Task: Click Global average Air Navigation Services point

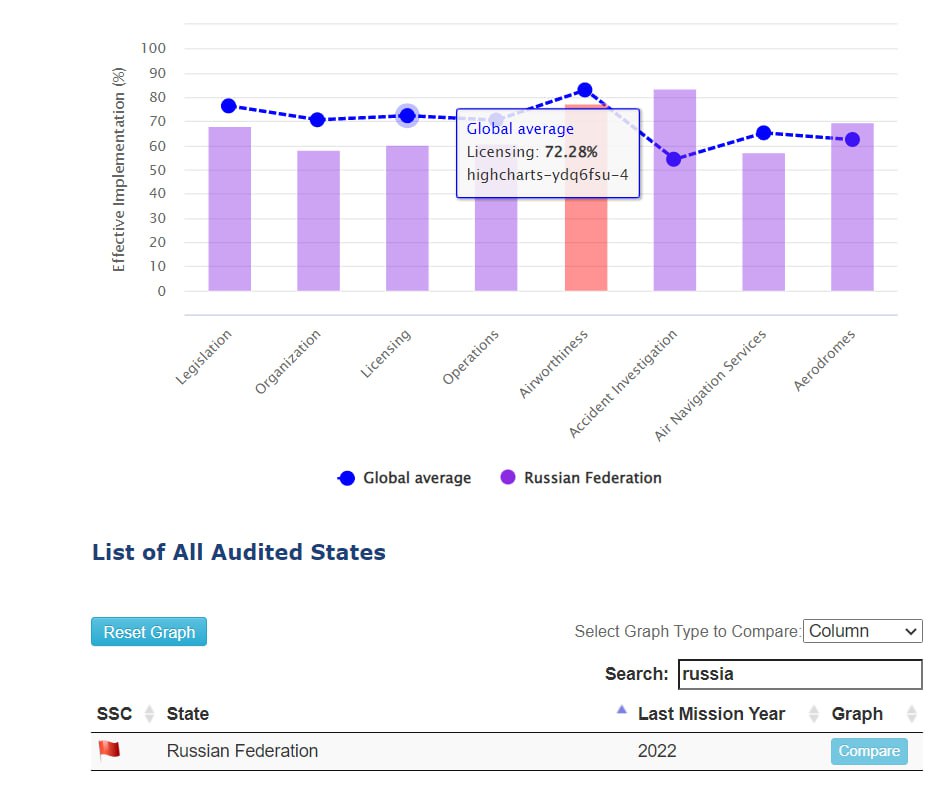Action: click(x=763, y=133)
